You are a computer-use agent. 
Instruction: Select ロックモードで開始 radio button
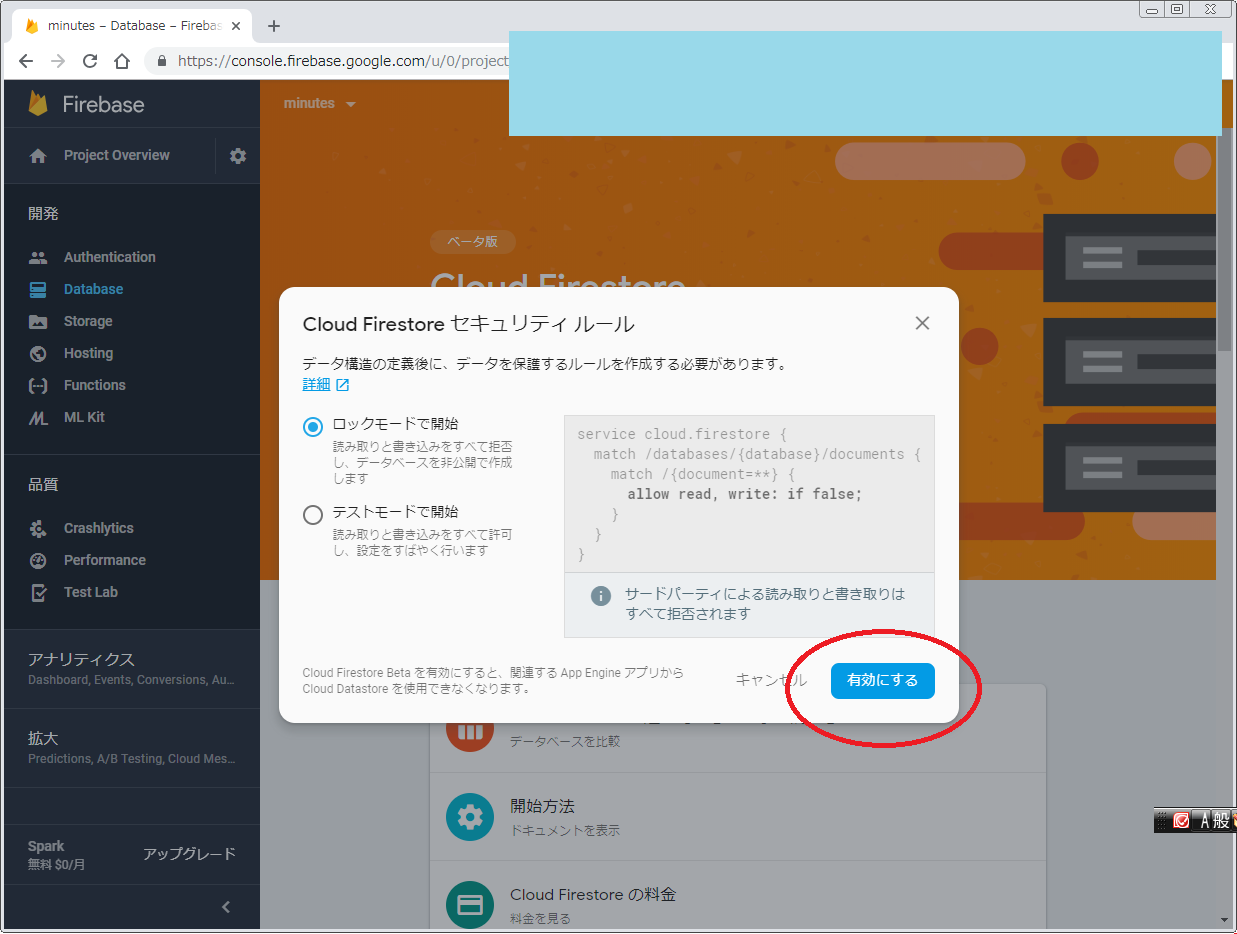313,427
